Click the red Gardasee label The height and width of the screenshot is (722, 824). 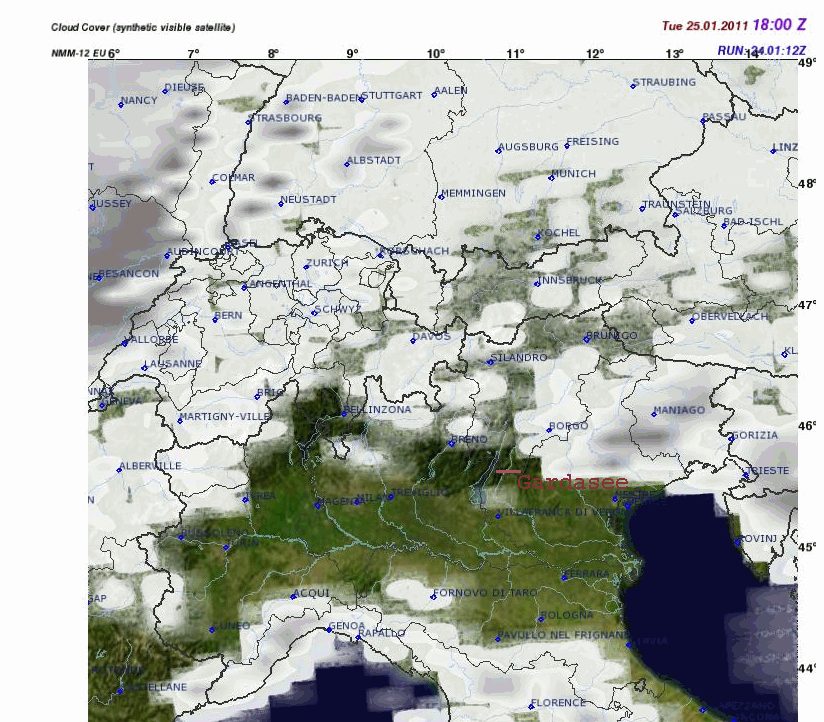point(571,482)
